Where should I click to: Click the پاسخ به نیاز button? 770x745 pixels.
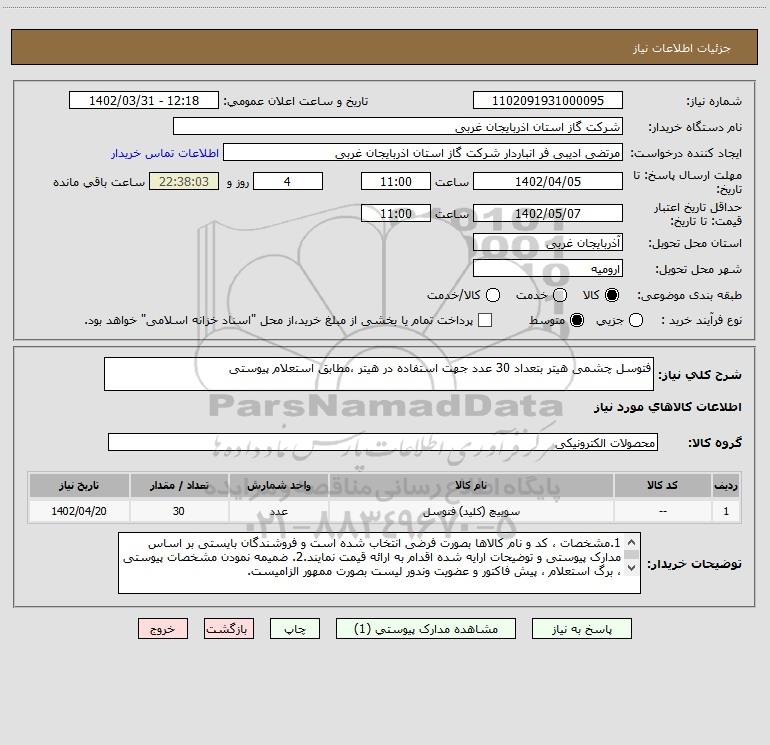[x=581, y=629]
